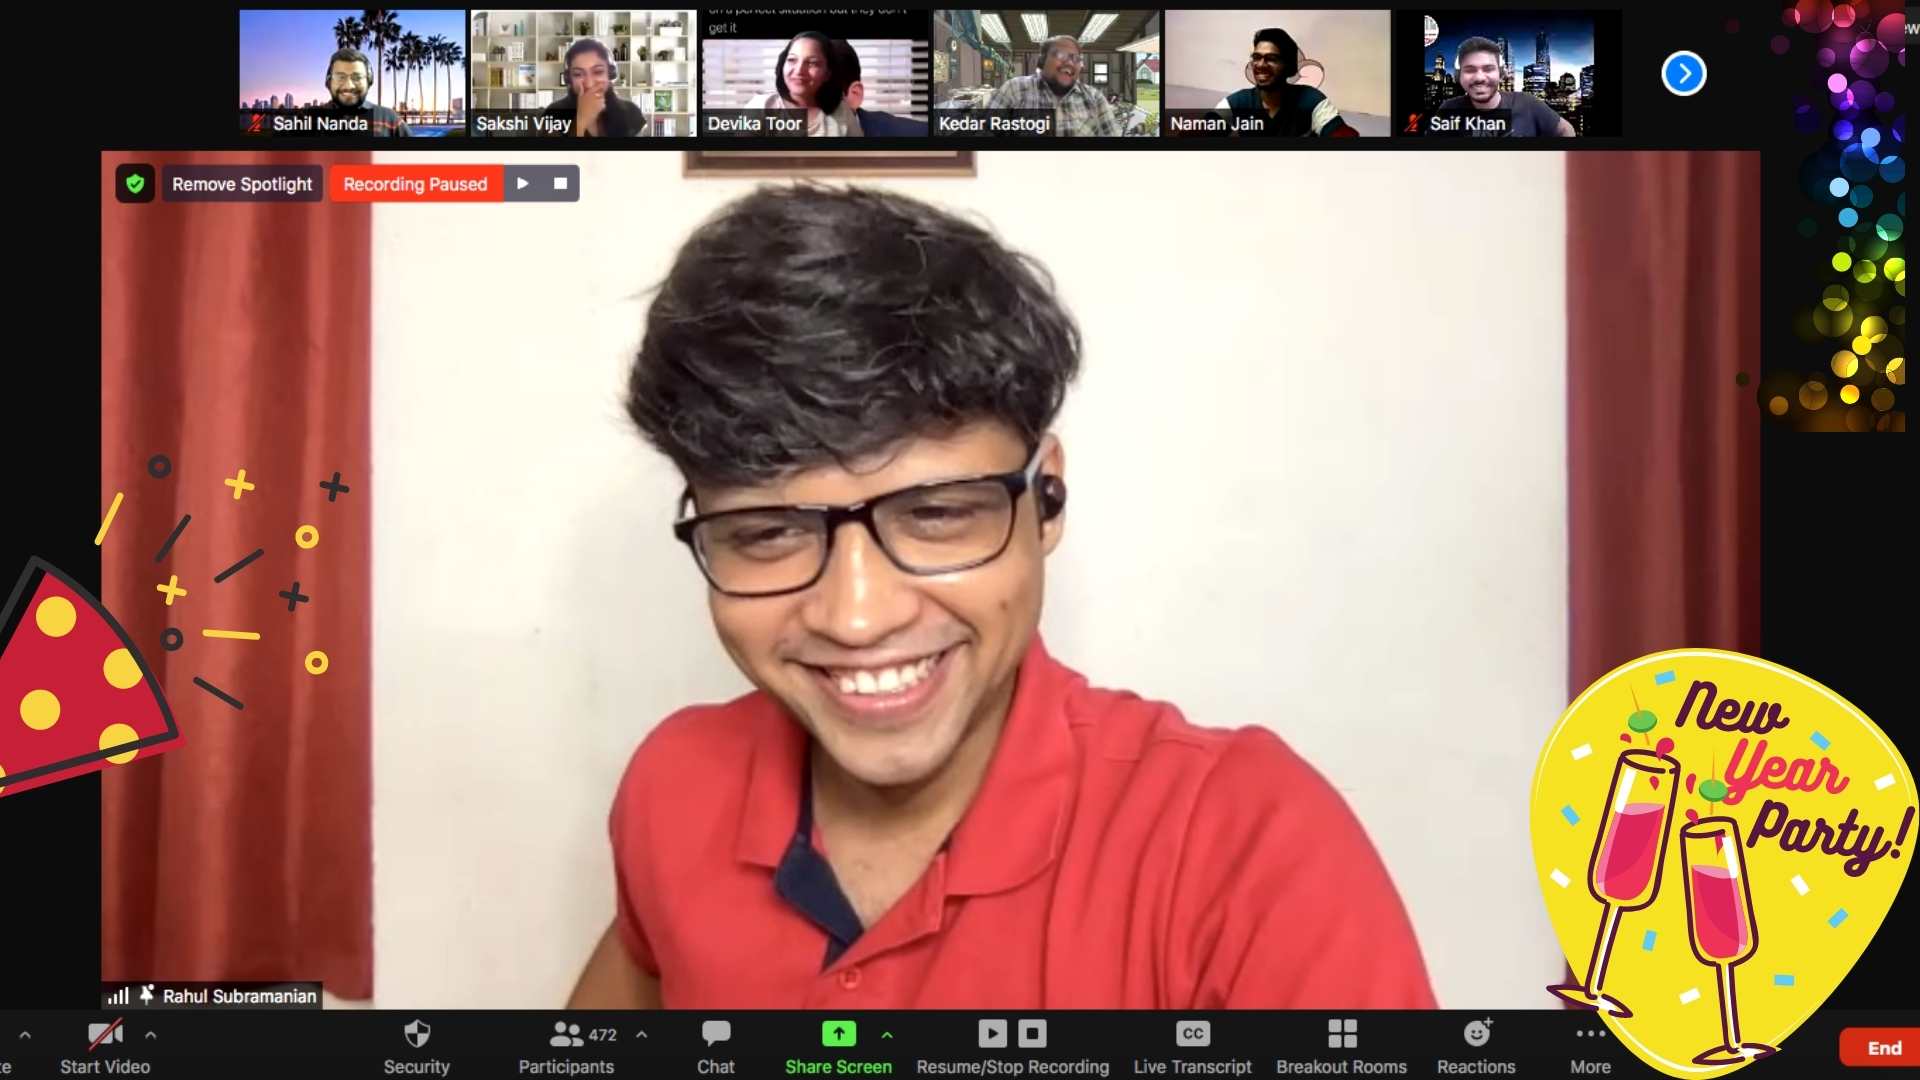Expand Share Screen options caret
1920x1080 pixels.
tap(887, 1035)
